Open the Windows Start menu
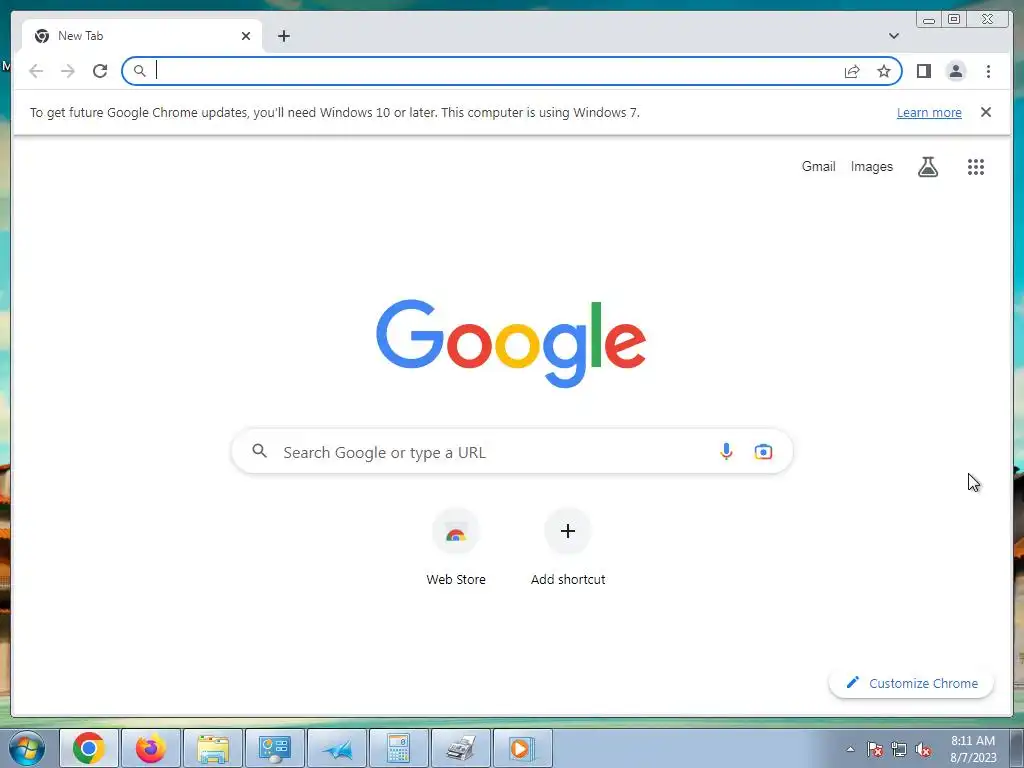 click(27, 748)
